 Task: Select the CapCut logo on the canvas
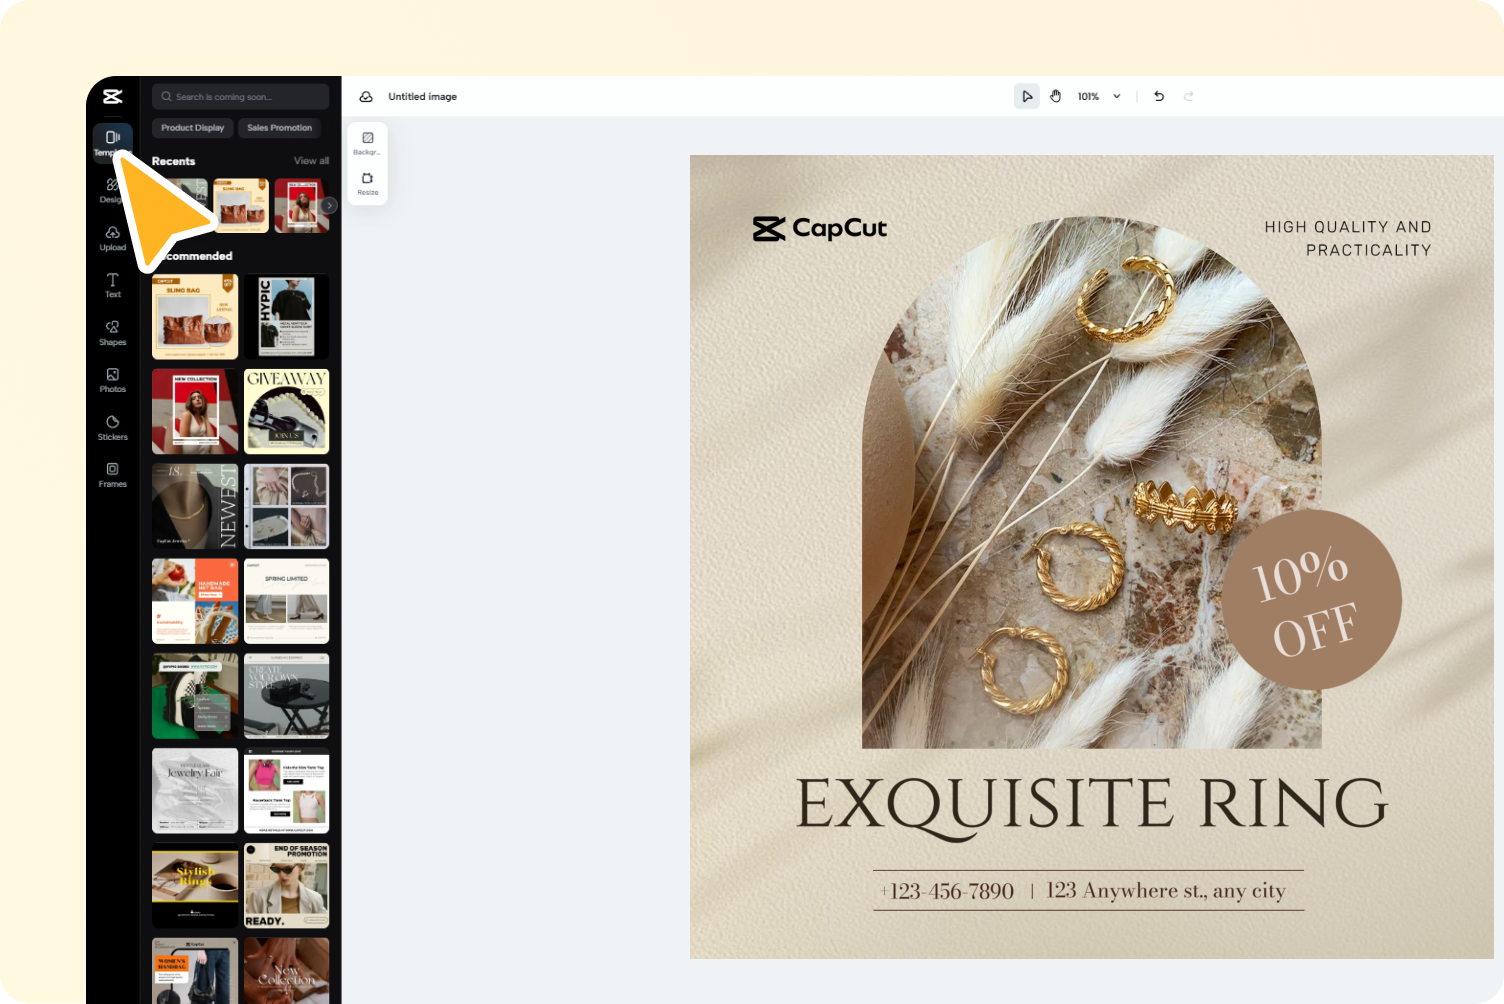(x=820, y=229)
